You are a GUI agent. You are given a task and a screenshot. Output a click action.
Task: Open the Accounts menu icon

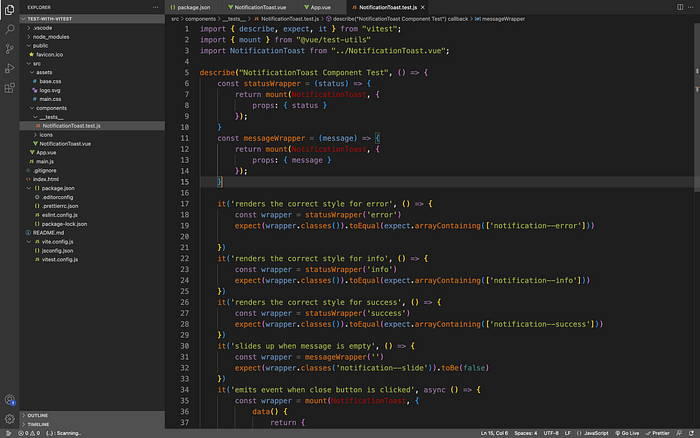pyautogui.click(x=9, y=400)
